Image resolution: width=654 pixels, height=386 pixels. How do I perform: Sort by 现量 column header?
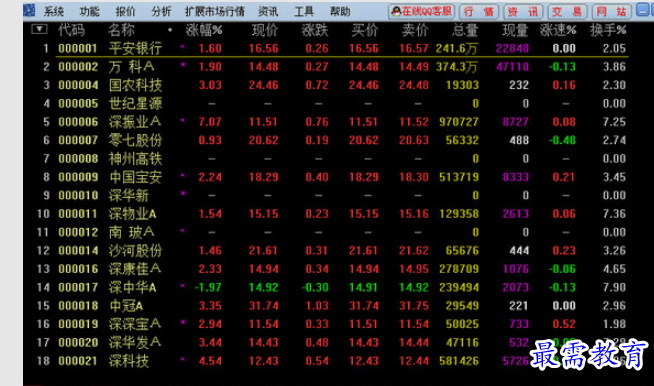click(515, 30)
